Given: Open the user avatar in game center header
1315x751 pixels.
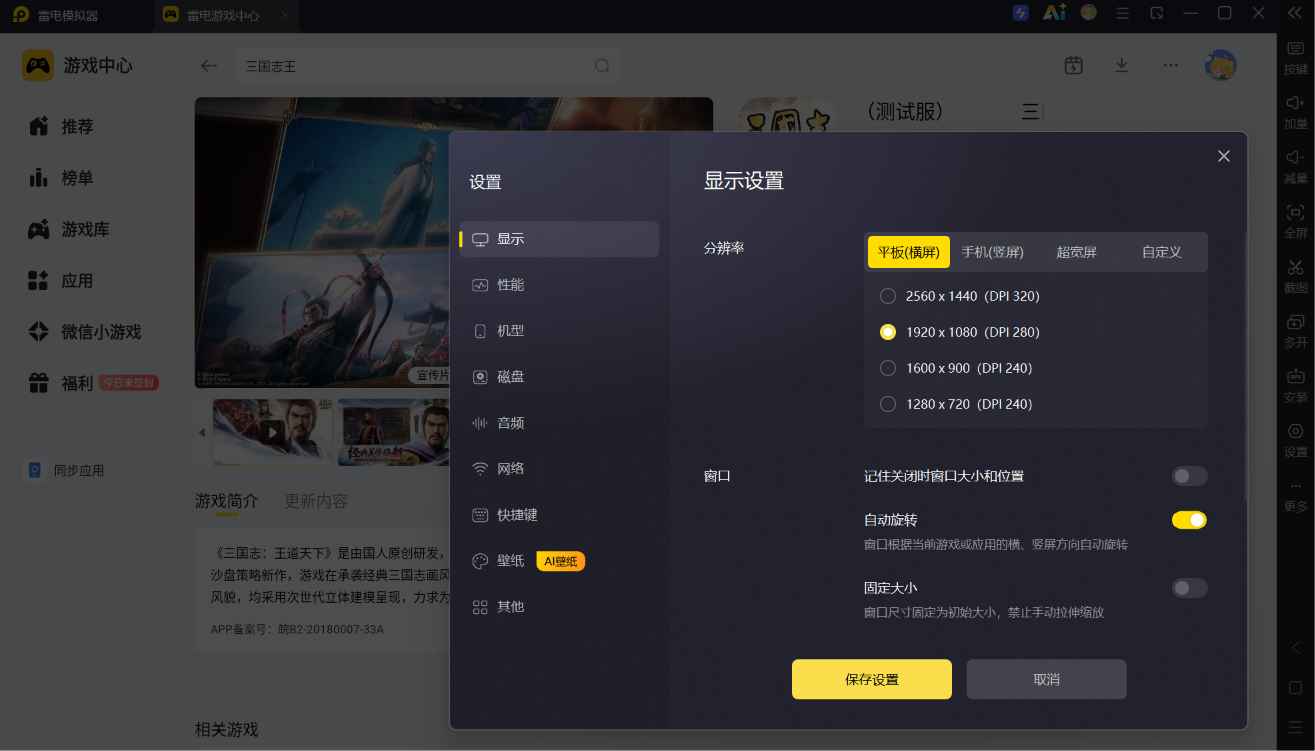Looking at the screenshot, I should point(1220,66).
